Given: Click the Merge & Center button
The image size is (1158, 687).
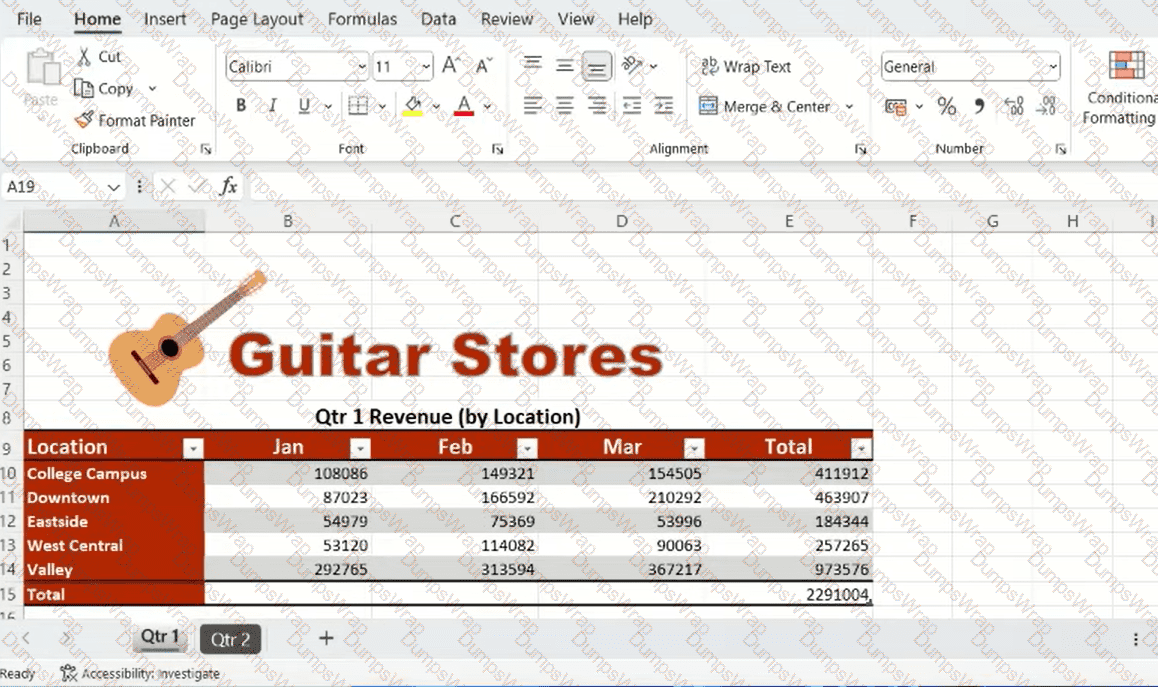Looking at the screenshot, I should [x=766, y=106].
